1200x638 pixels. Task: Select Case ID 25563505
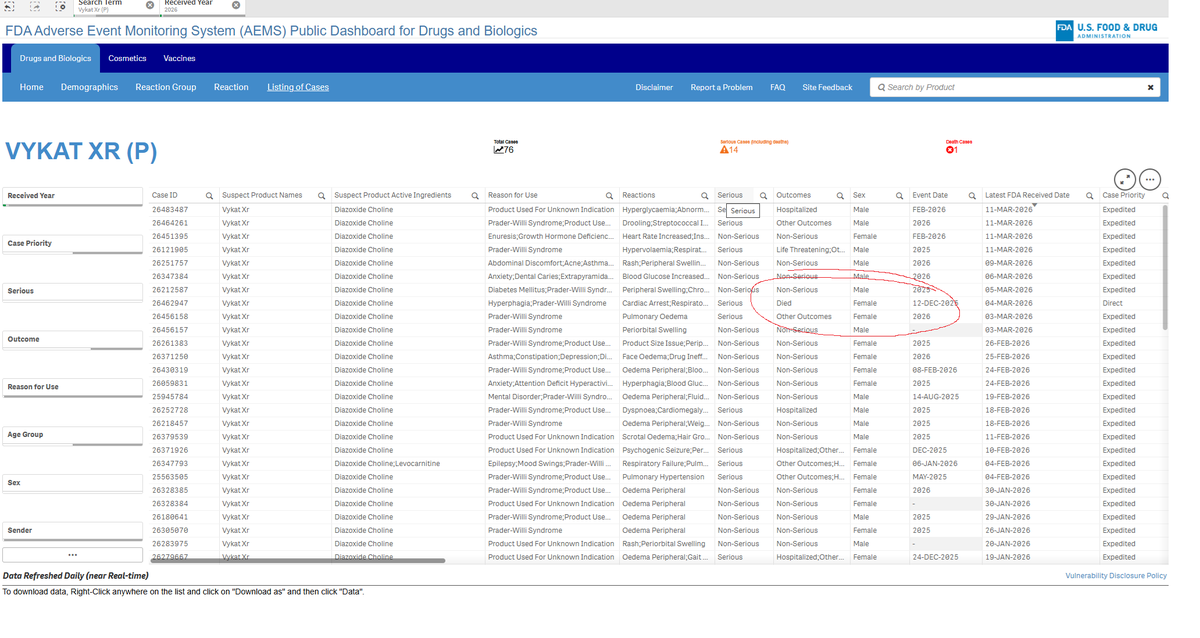[170, 477]
